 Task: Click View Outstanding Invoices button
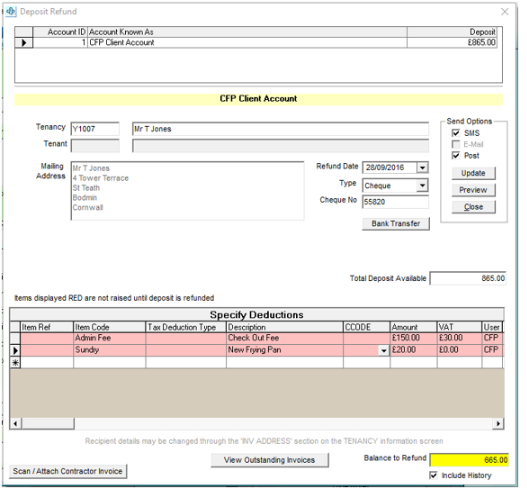coord(270,460)
